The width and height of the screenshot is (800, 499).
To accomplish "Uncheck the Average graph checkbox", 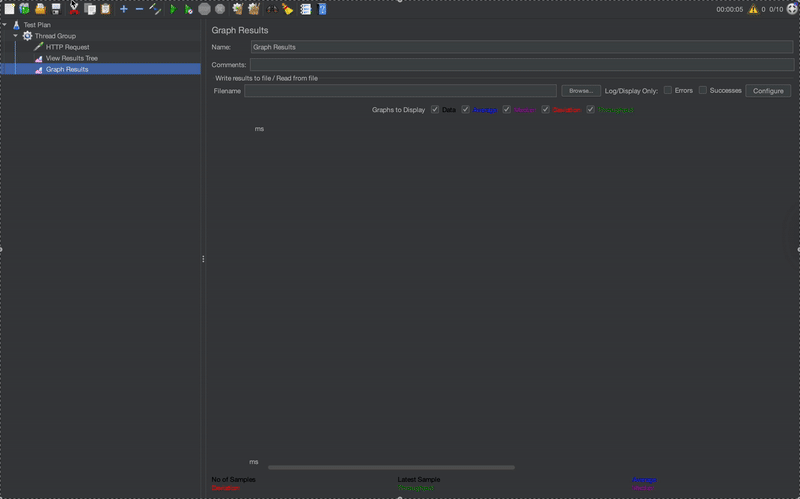I will coord(465,109).
